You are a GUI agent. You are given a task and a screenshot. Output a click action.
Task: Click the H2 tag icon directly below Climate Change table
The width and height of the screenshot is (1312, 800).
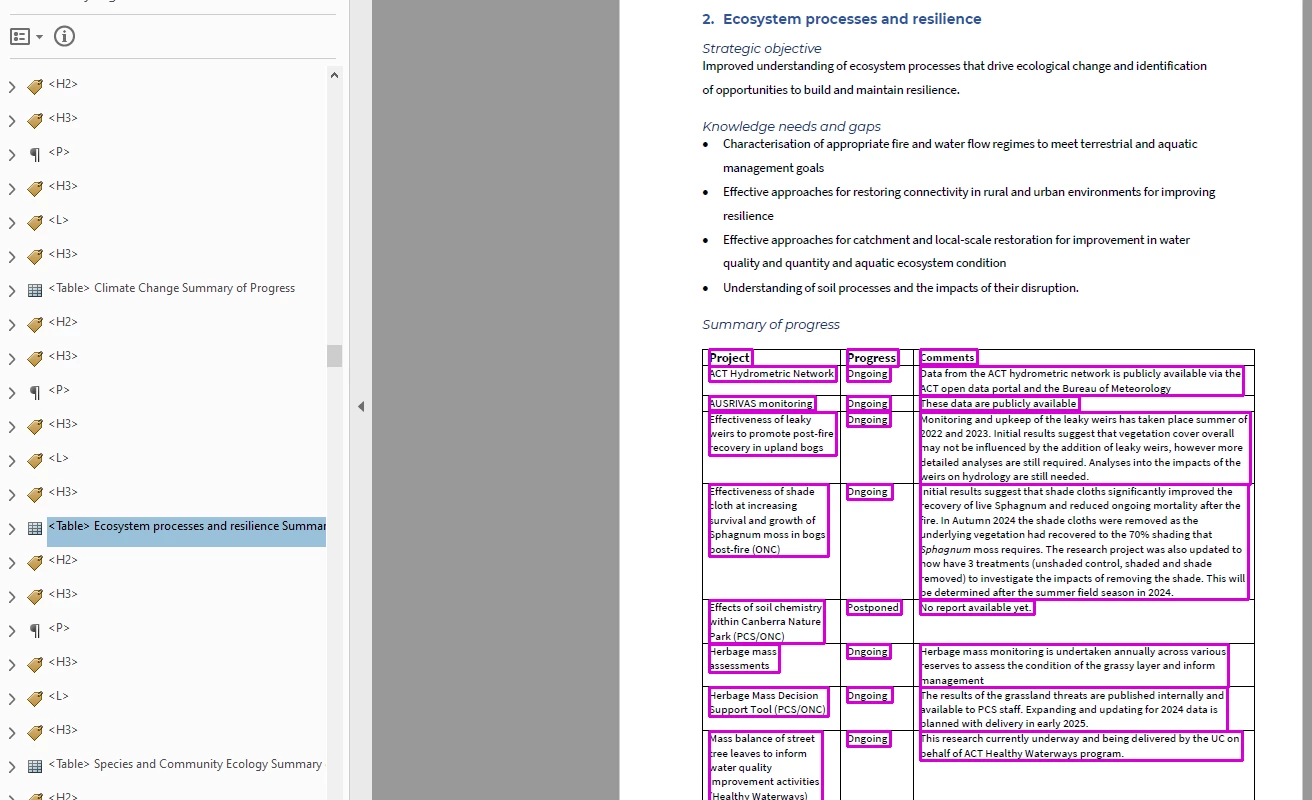tap(35, 324)
